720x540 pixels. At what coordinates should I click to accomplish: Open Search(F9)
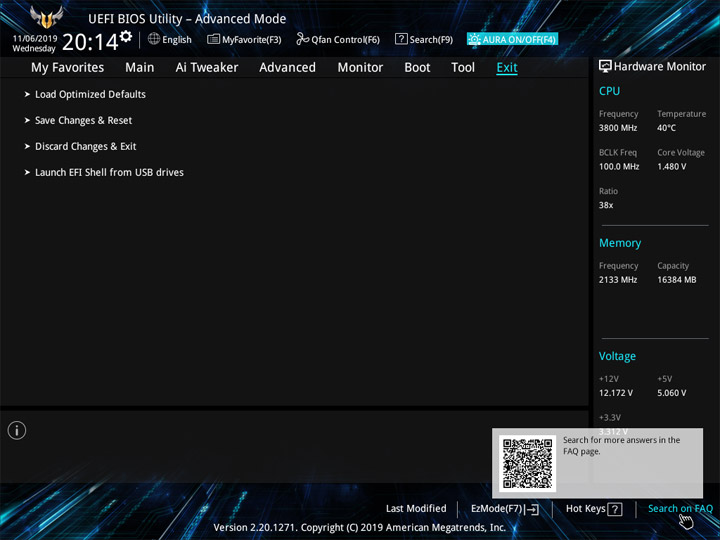424,39
